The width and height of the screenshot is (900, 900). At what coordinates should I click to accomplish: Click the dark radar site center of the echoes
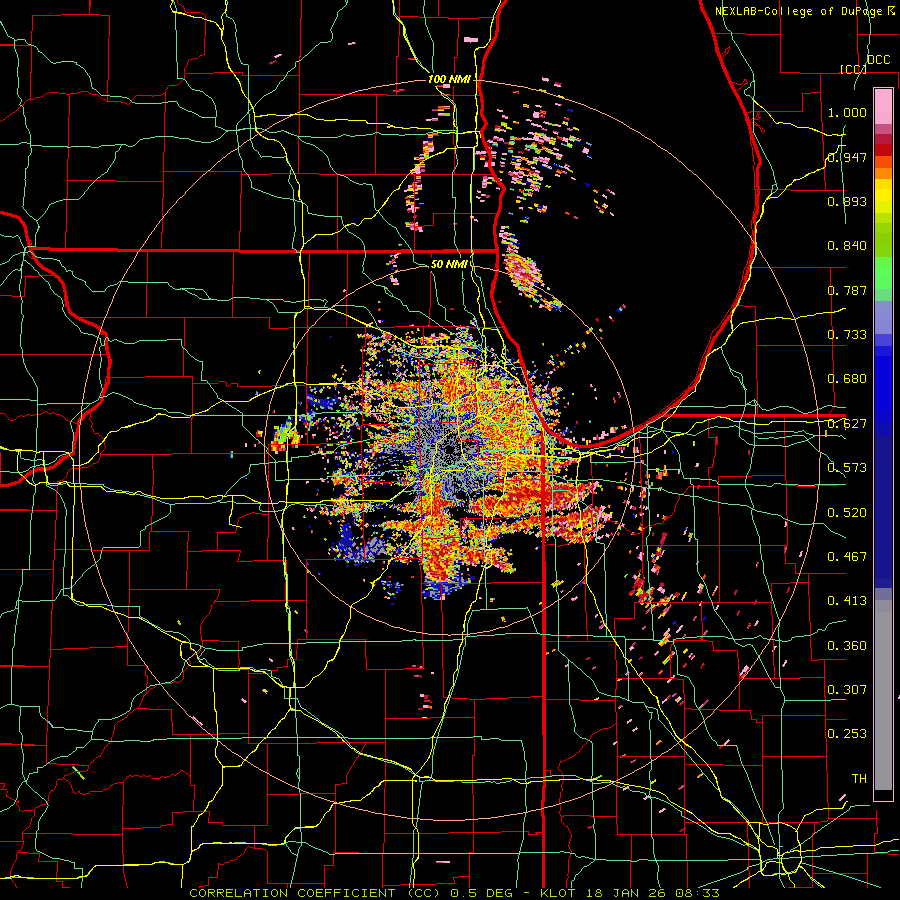(450, 449)
